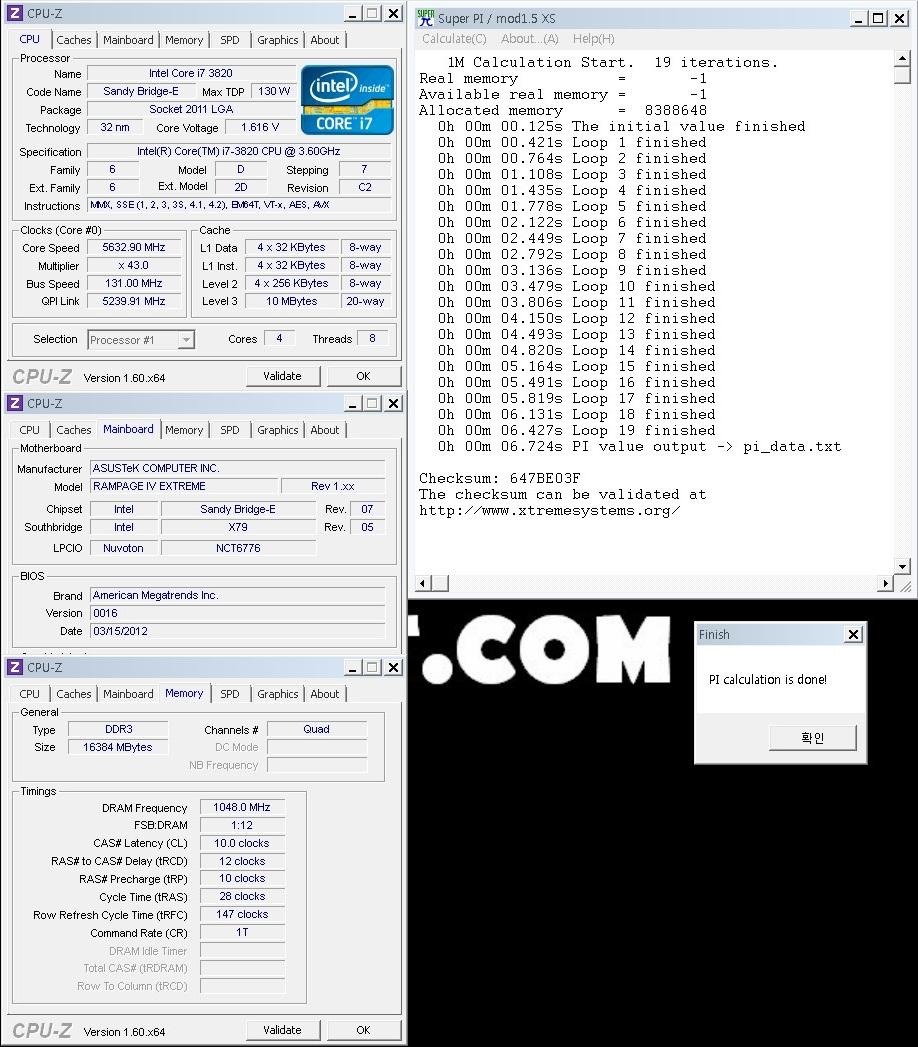Image resolution: width=918 pixels, height=1047 pixels.
Task: Click the CAS# Latency value 10.0 clocks
Action: point(242,843)
